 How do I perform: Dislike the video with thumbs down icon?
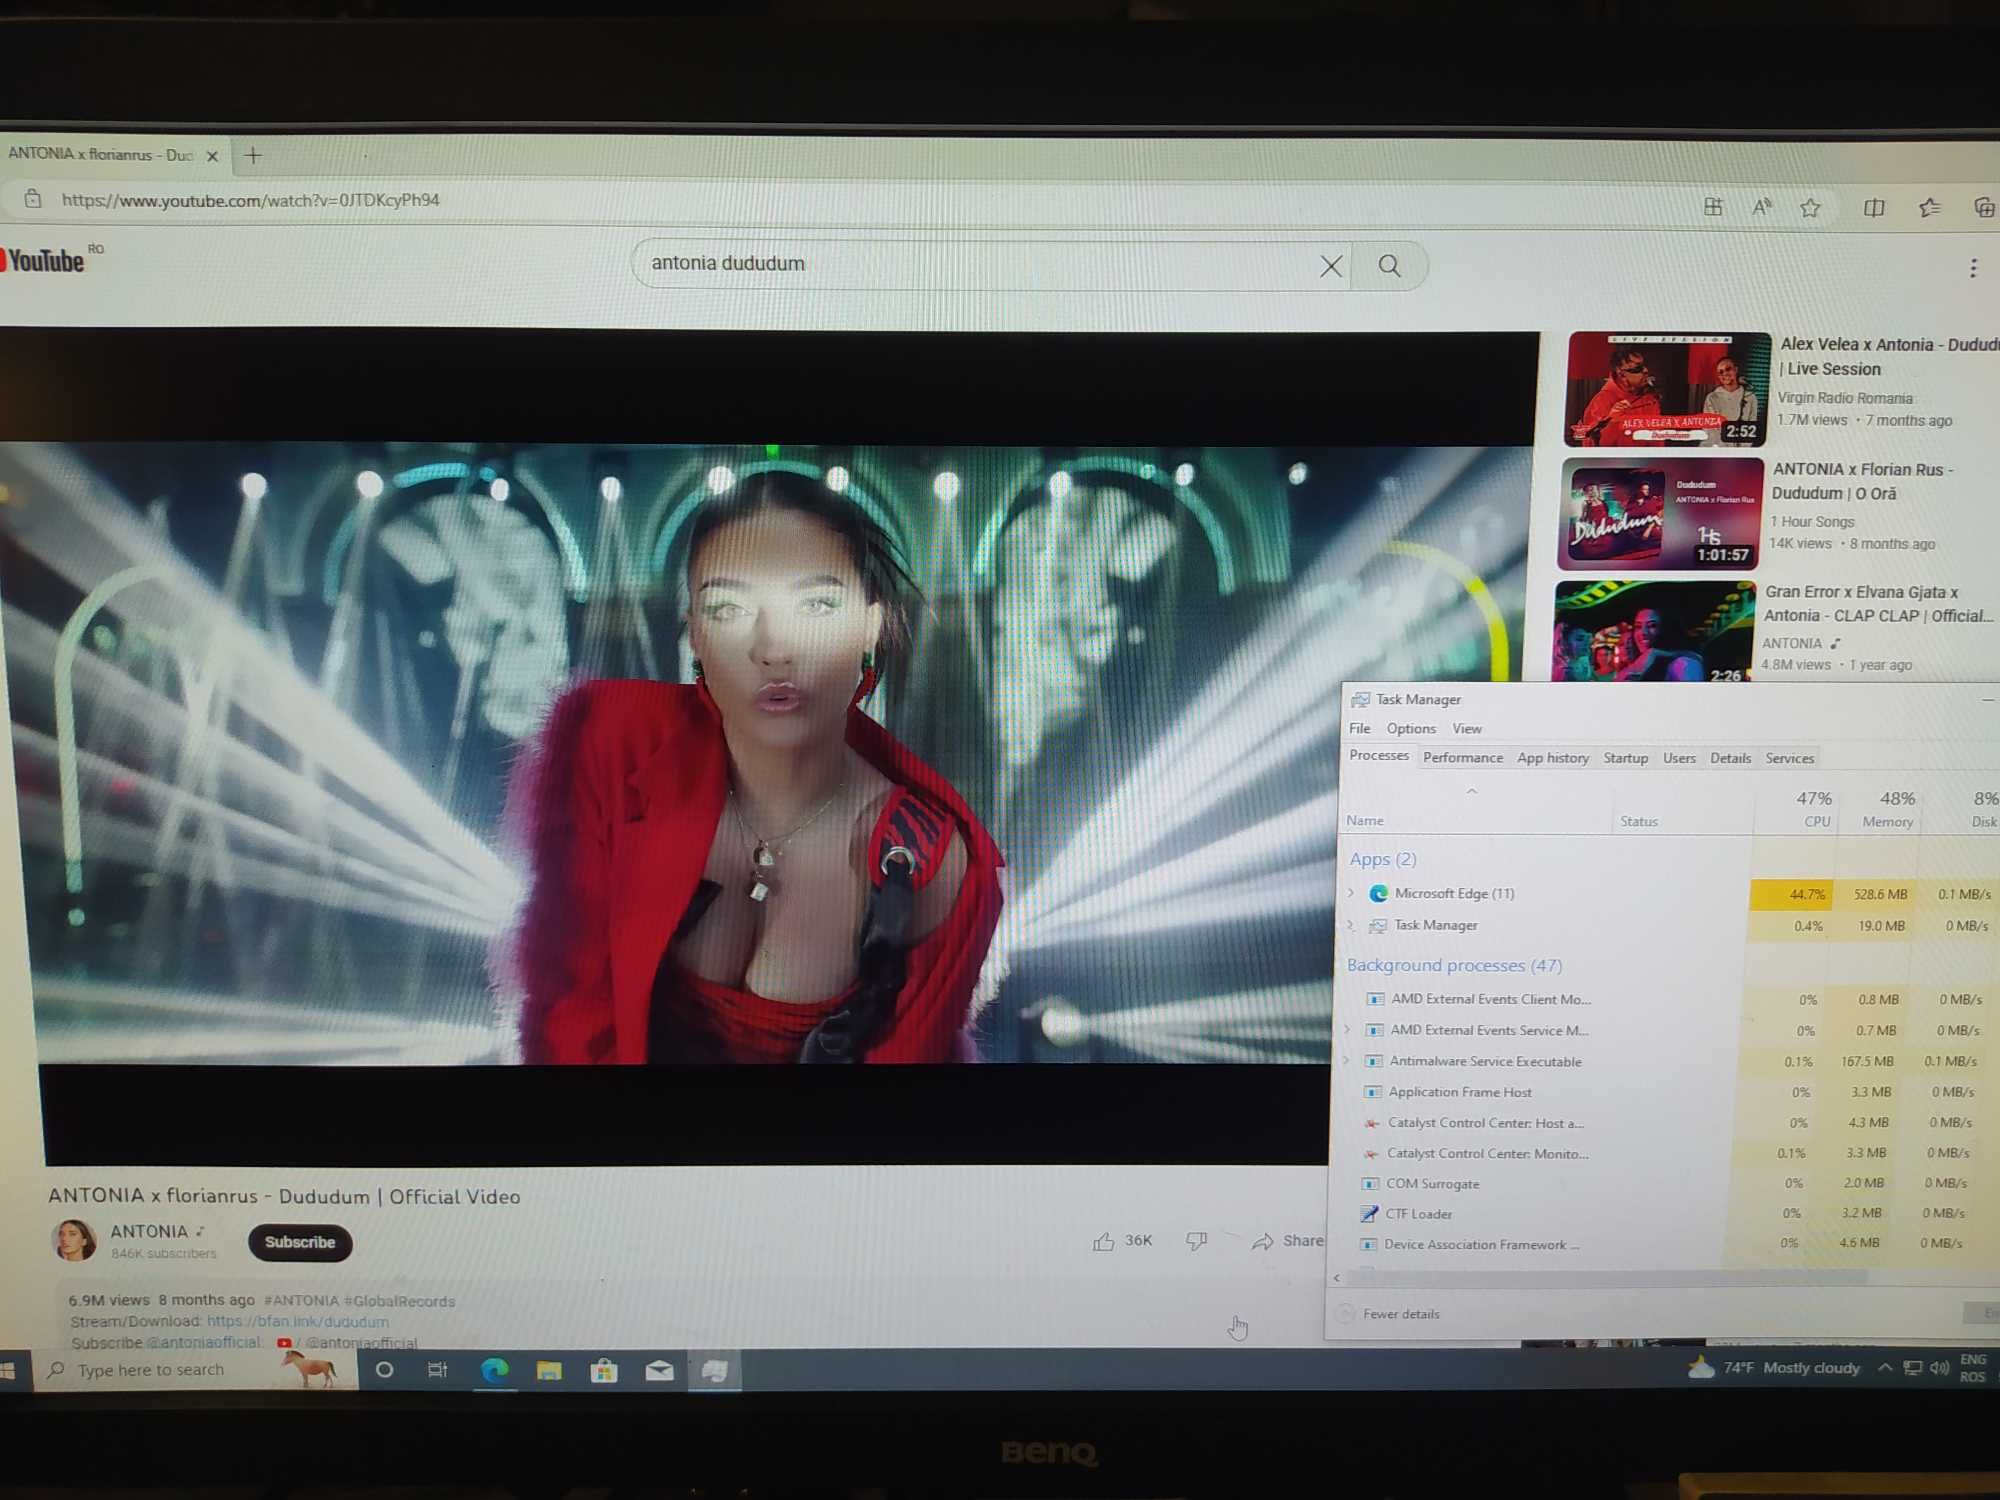point(1196,1241)
